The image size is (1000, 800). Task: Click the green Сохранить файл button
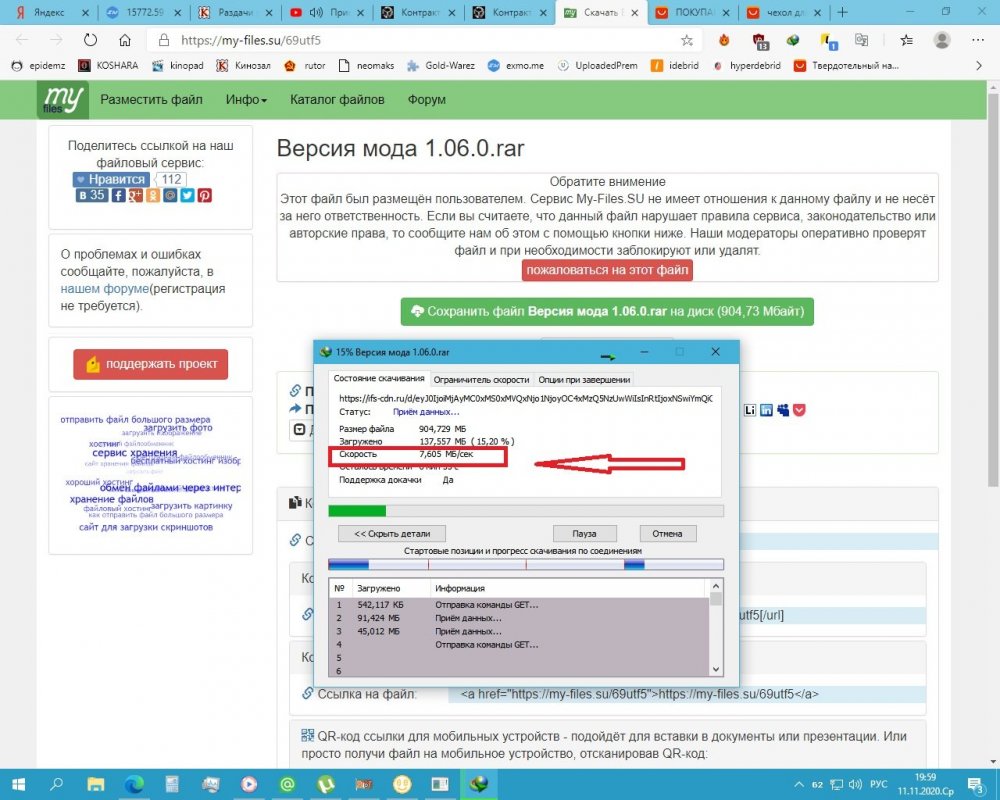(x=607, y=311)
